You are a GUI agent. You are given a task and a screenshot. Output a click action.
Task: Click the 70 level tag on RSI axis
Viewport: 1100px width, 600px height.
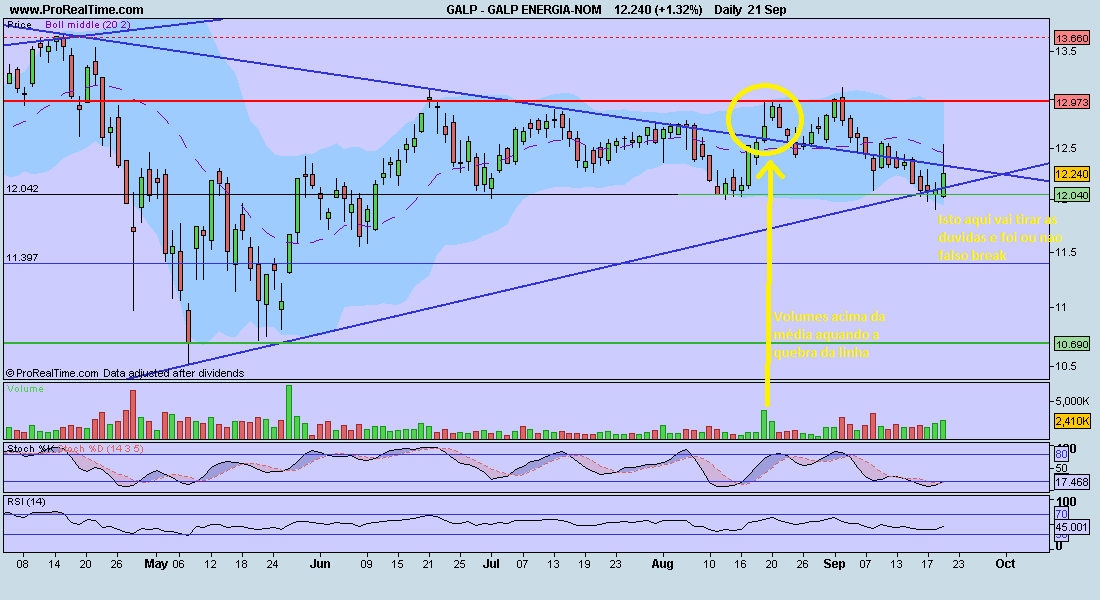pos(1061,514)
